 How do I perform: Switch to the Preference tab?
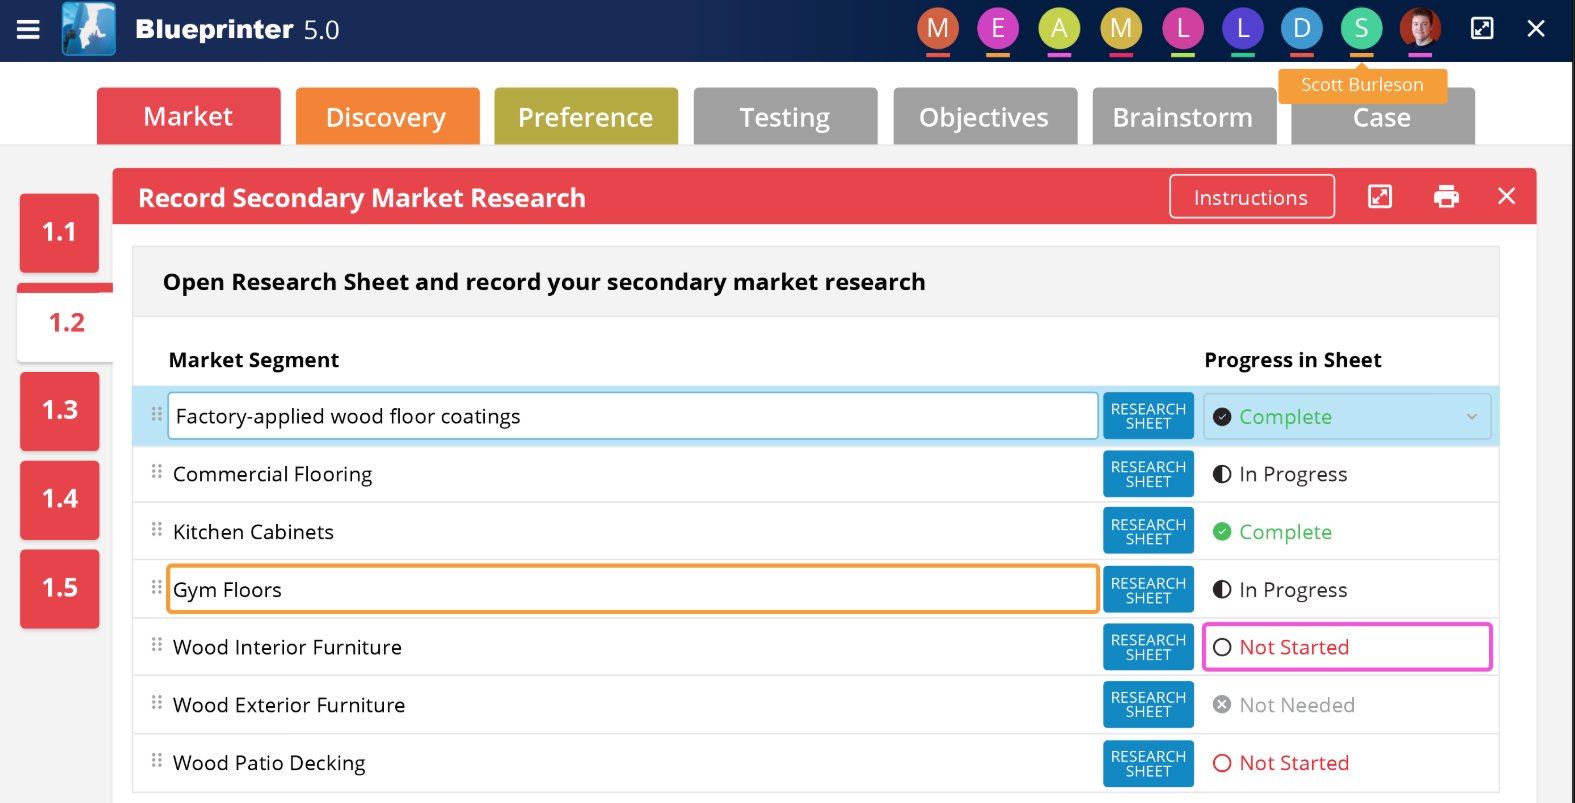point(586,116)
